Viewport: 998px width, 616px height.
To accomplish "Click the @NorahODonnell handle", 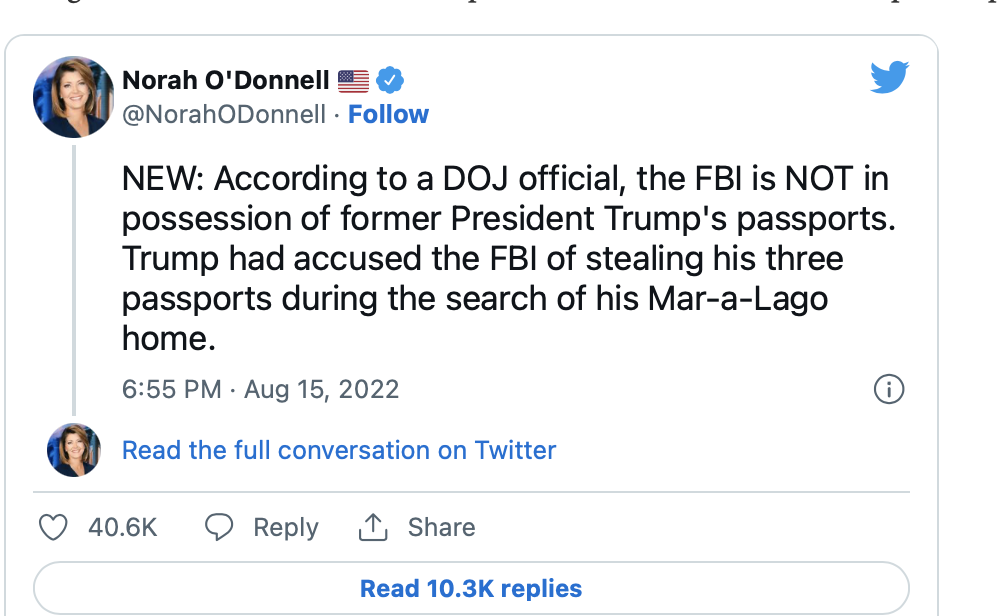I will (x=224, y=115).
